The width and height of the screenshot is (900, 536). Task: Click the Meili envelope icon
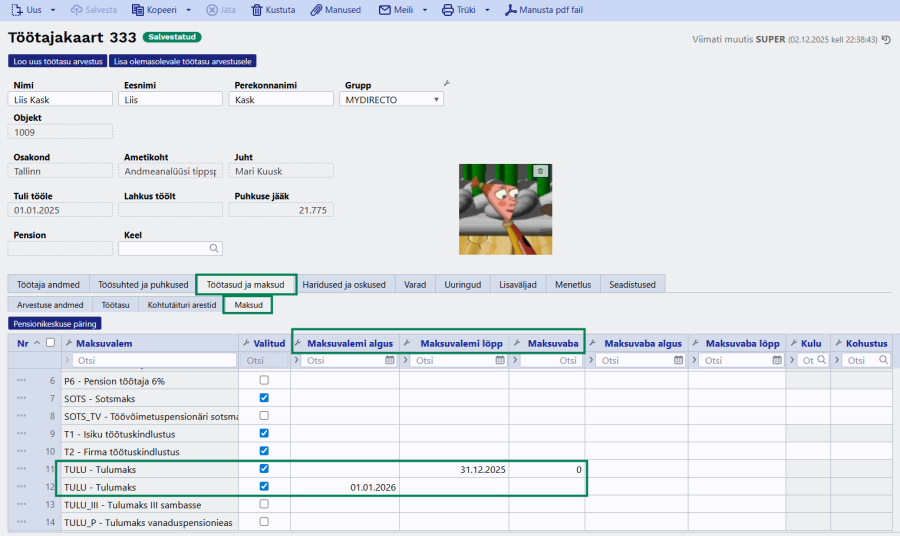[385, 10]
